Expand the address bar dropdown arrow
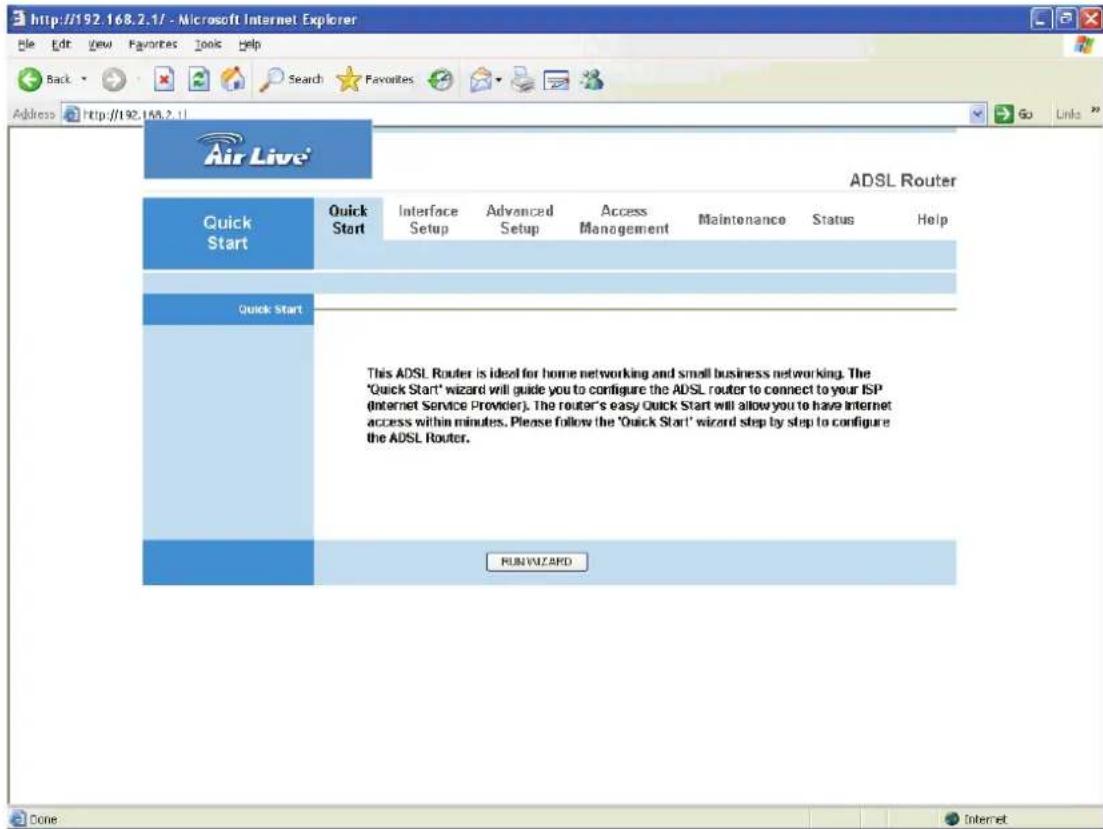The height and width of the screenshot is (829, 1103). (978, 114)
